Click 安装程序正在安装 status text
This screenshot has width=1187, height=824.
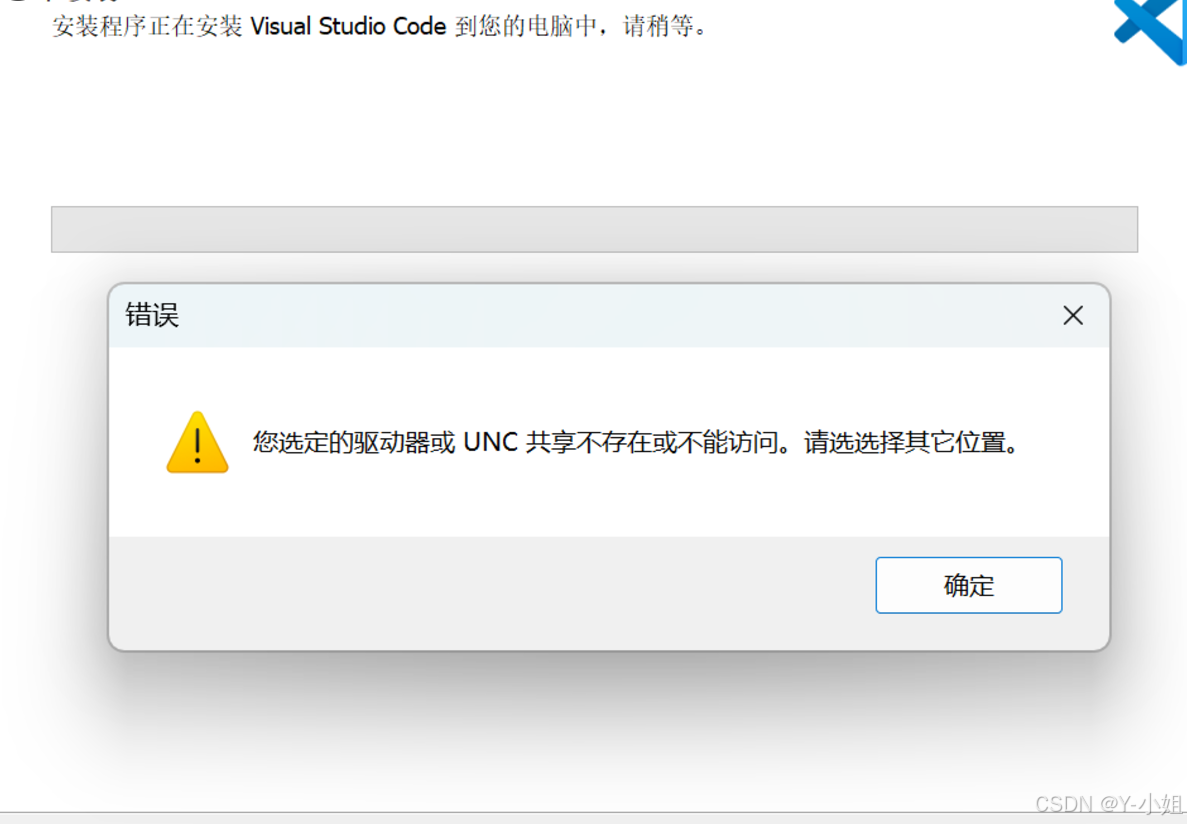[148, 27]
